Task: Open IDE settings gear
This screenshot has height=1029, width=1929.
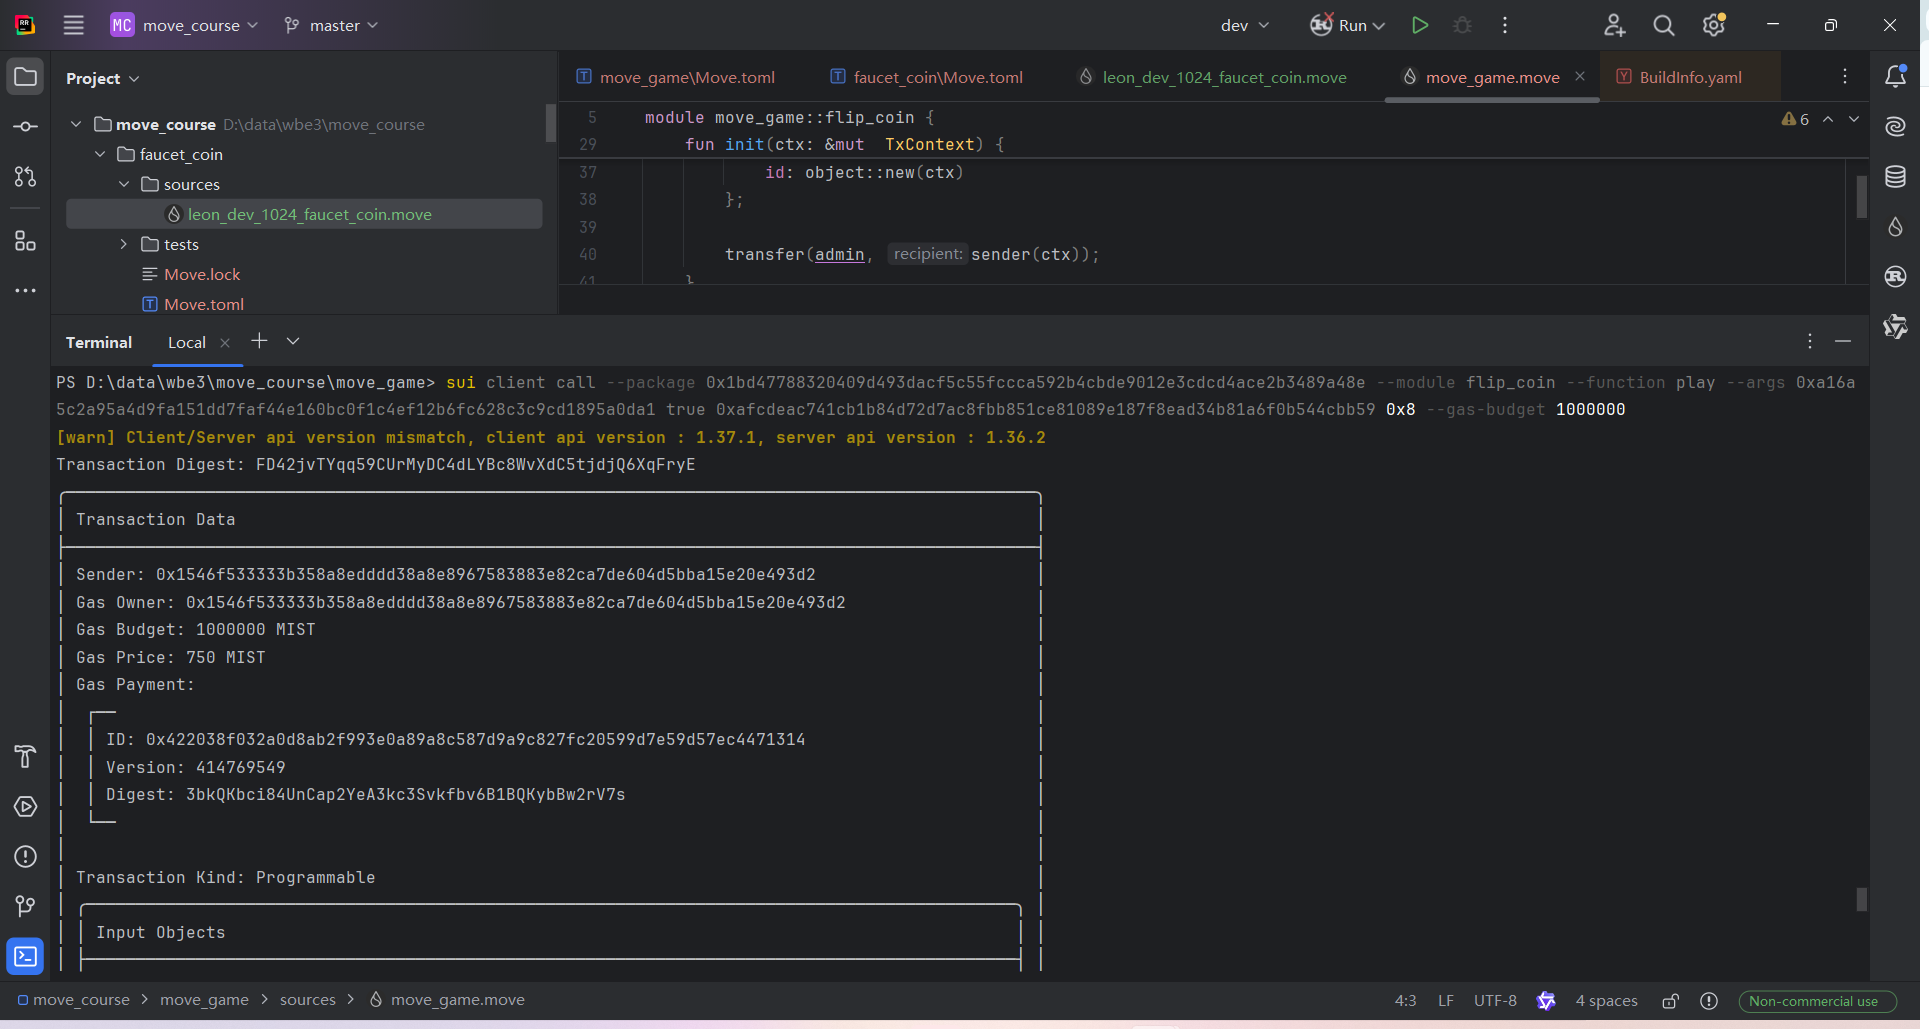Action: (1714, 25)
